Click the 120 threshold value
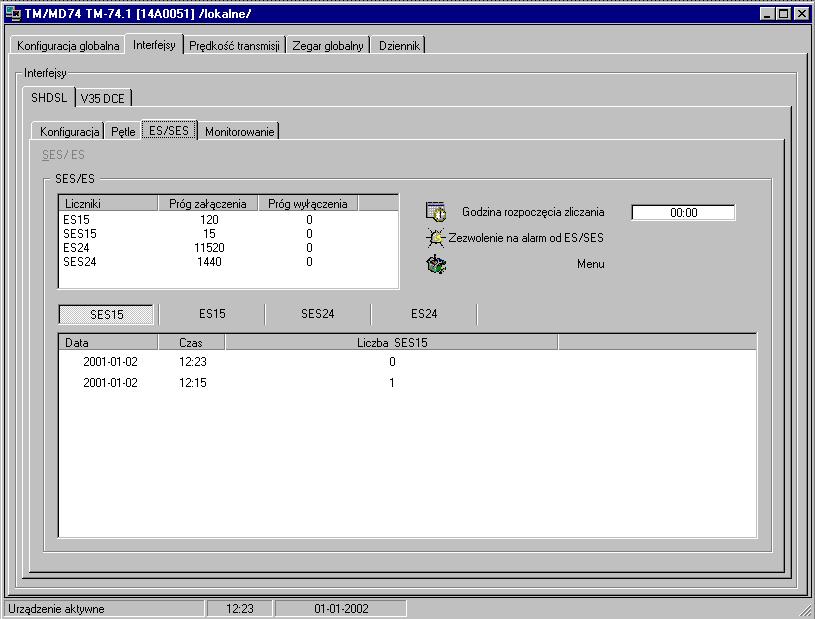Viewport: 815px width, 619px height. tap(209, 220)
